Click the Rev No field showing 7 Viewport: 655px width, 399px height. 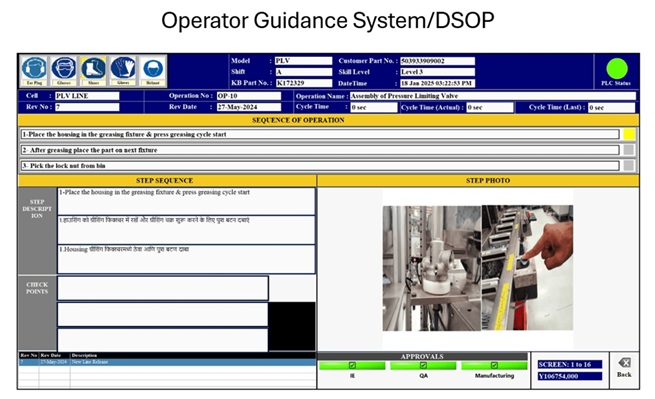(87, 107)
